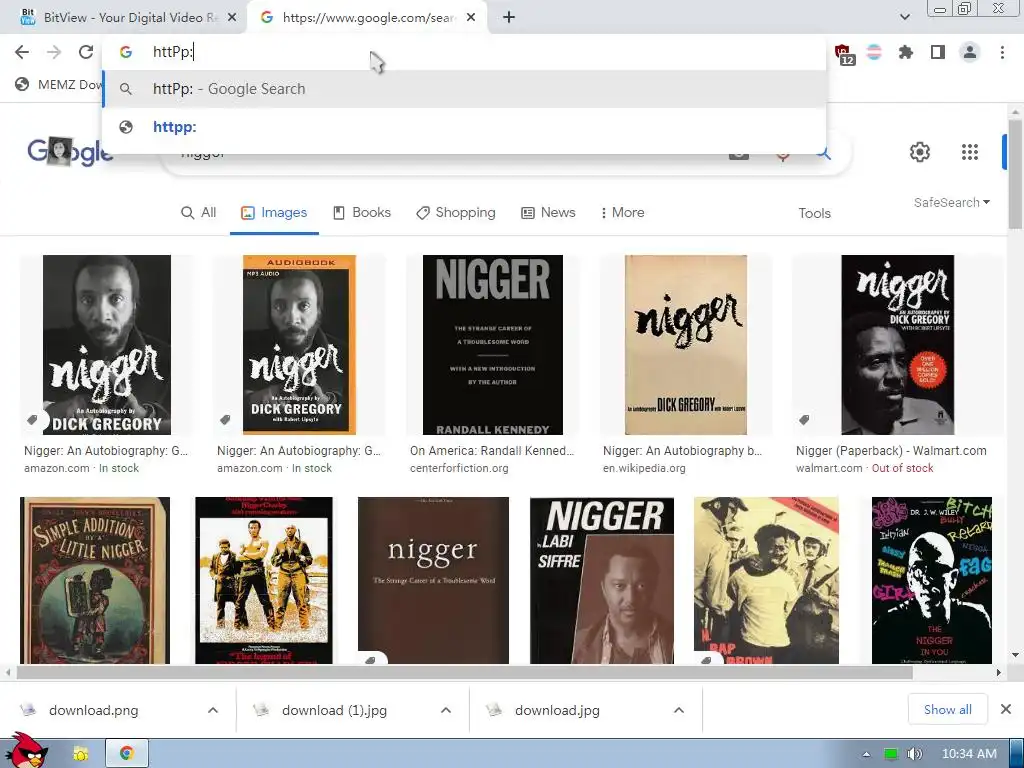Open the Labi Siffre album cover thumbnail
This screenshot has height=768, width=1024.
601,581
